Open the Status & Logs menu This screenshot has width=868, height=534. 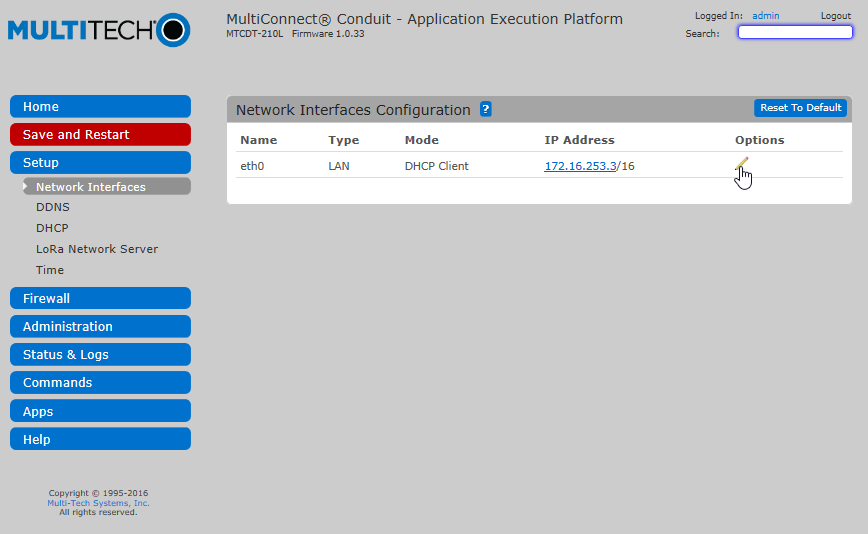(100, 355)
